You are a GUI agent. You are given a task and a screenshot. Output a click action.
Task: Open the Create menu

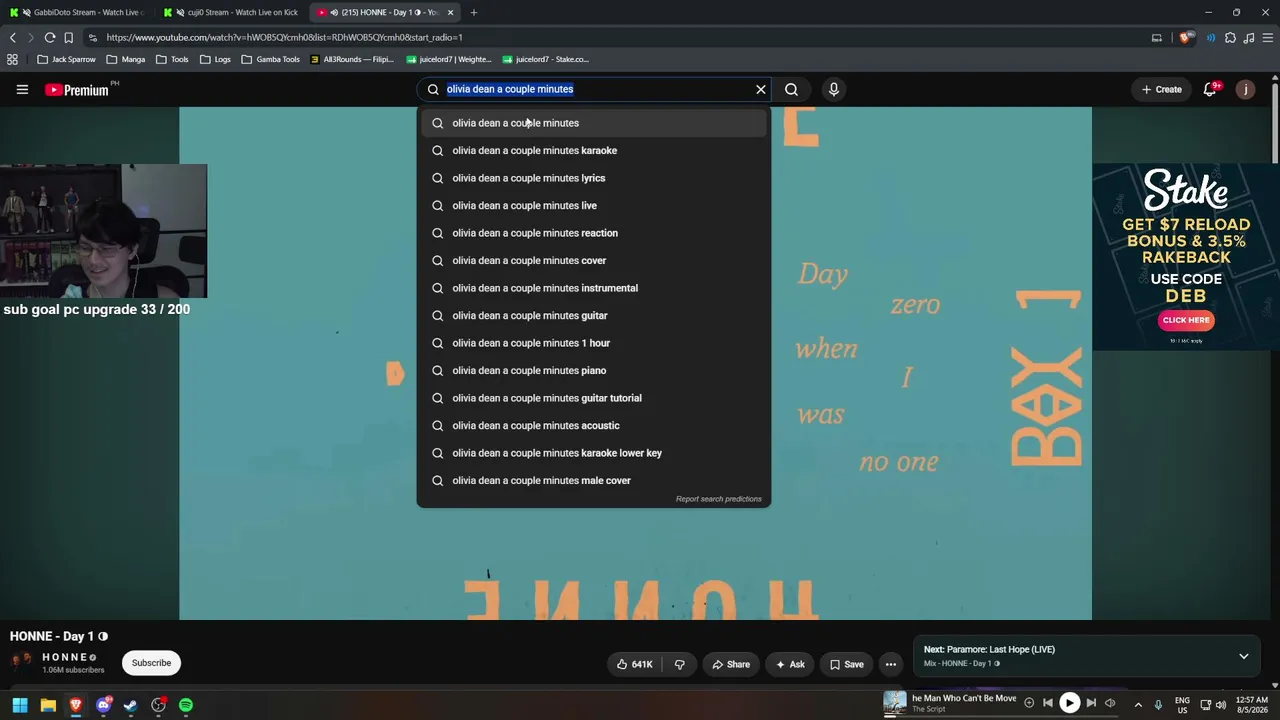[x=1162, y=89]
